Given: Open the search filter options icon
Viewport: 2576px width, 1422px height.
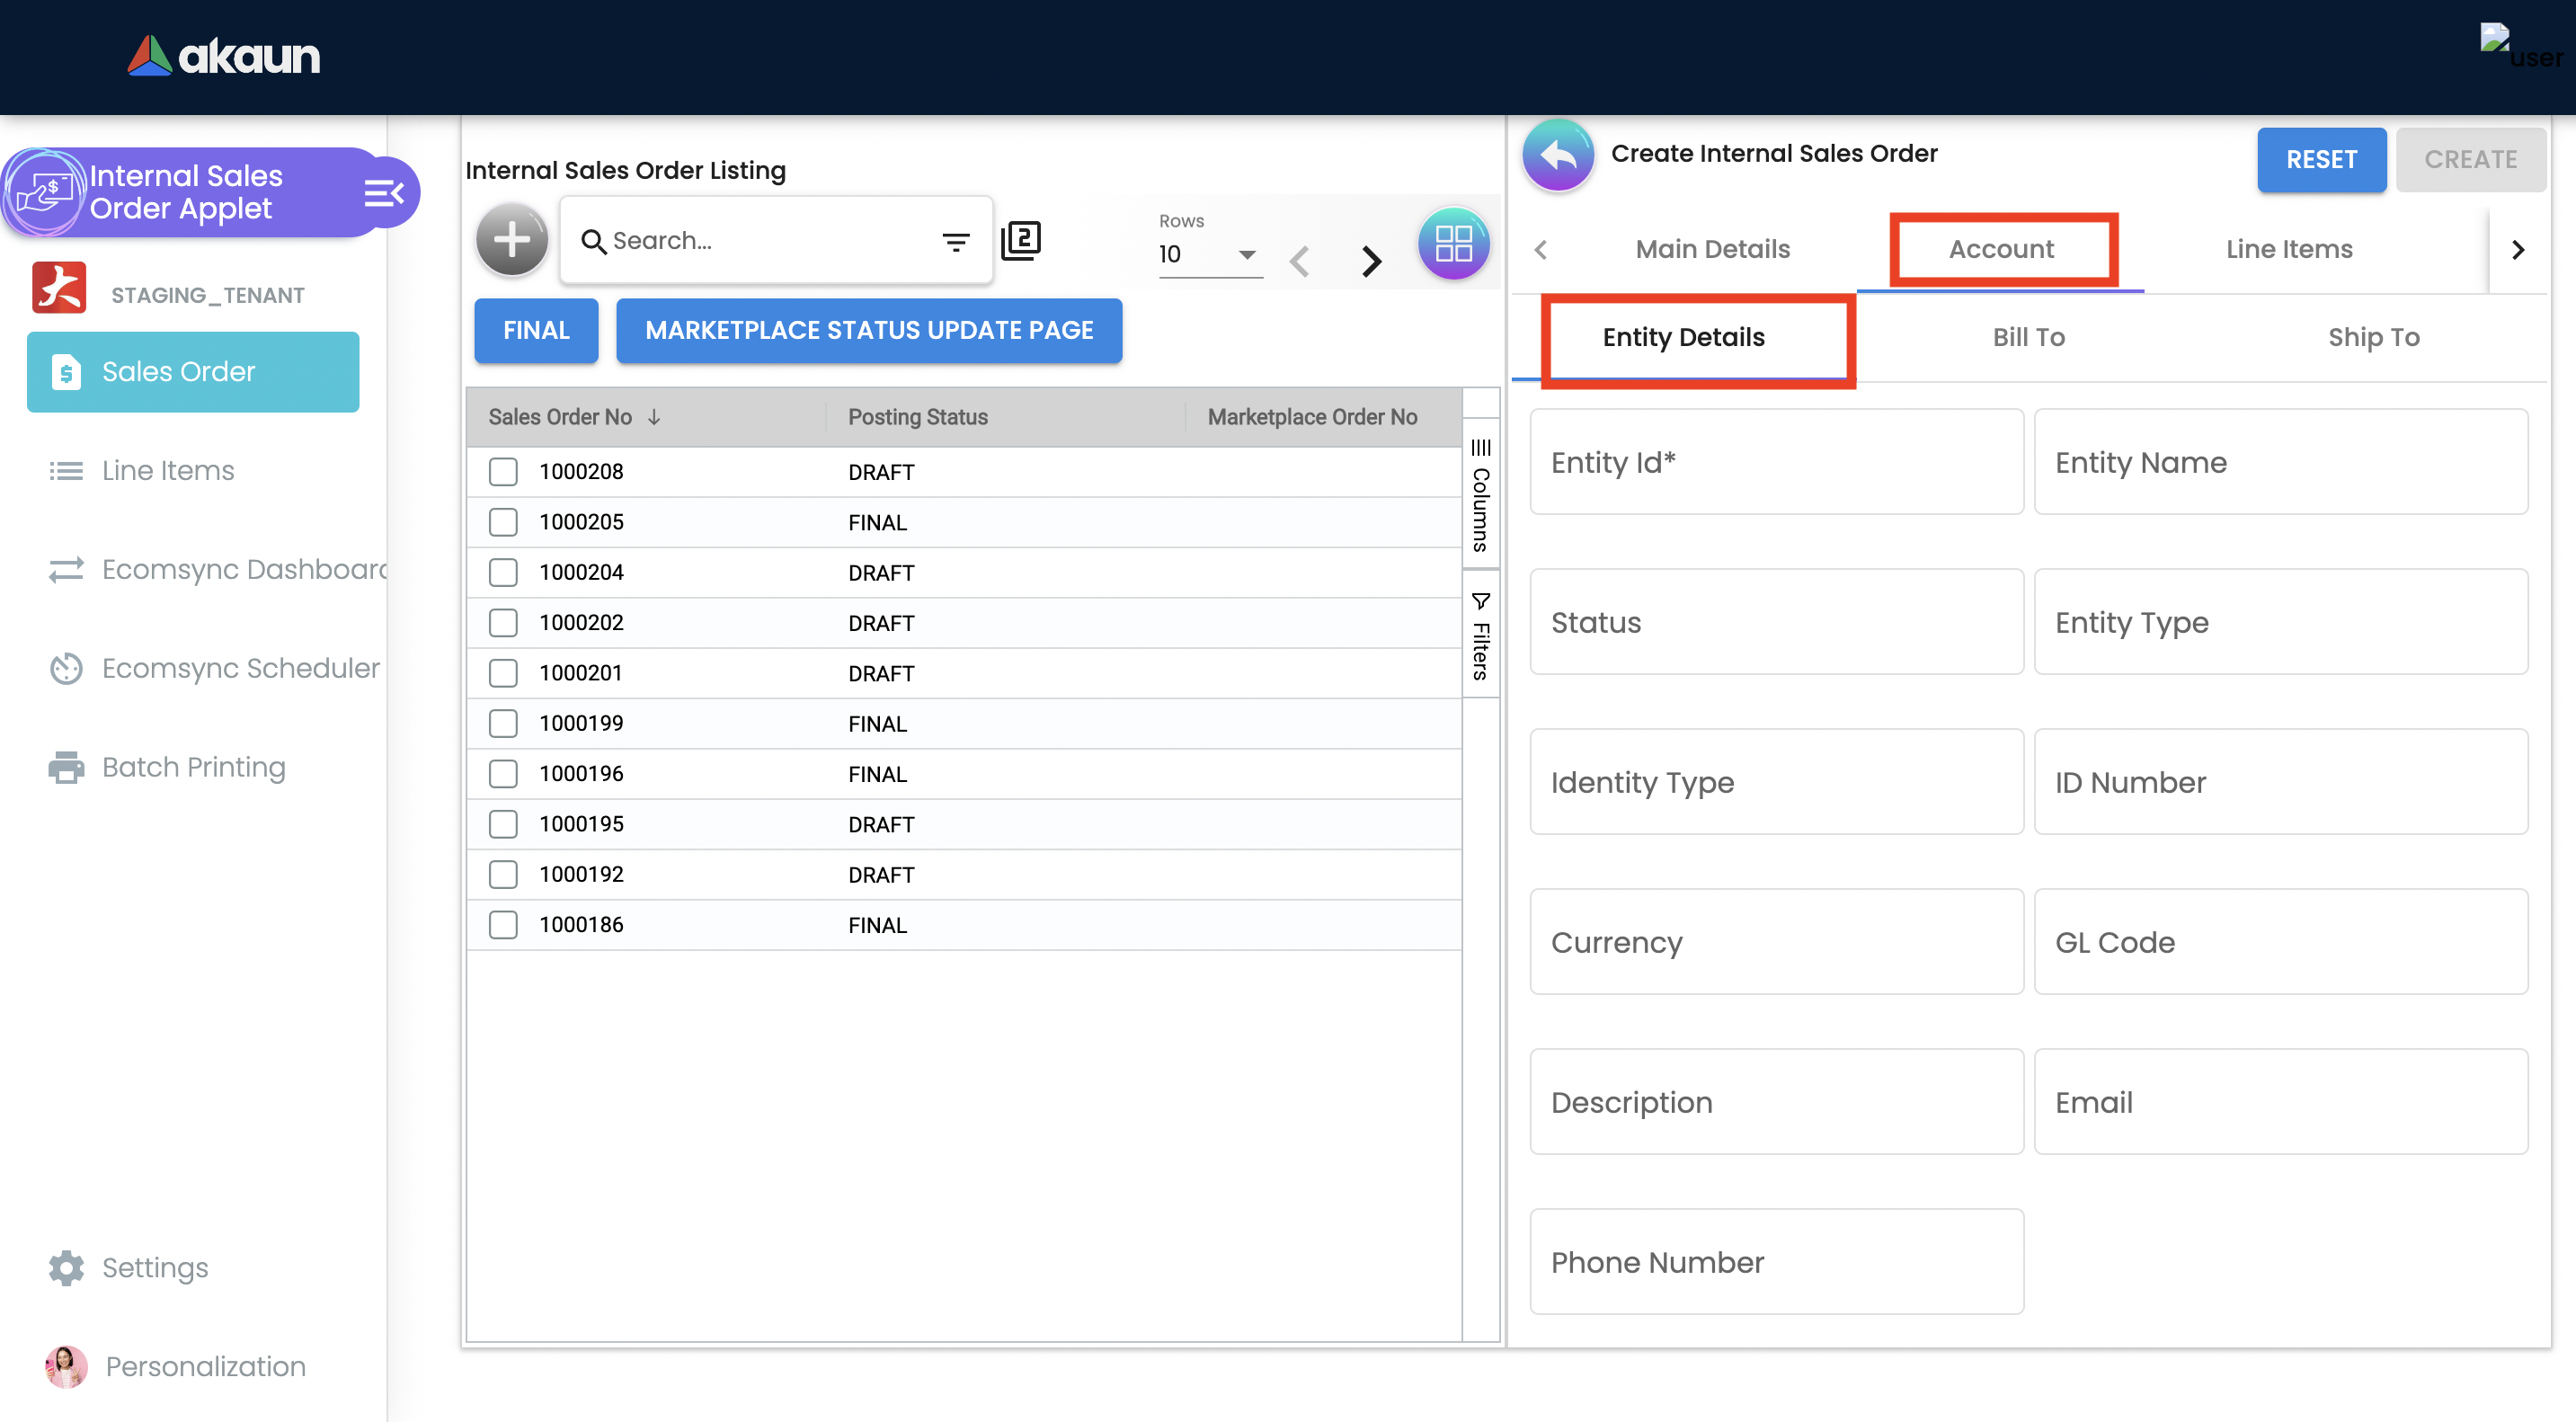Looking at the screenshot, I should coord(955,241).
